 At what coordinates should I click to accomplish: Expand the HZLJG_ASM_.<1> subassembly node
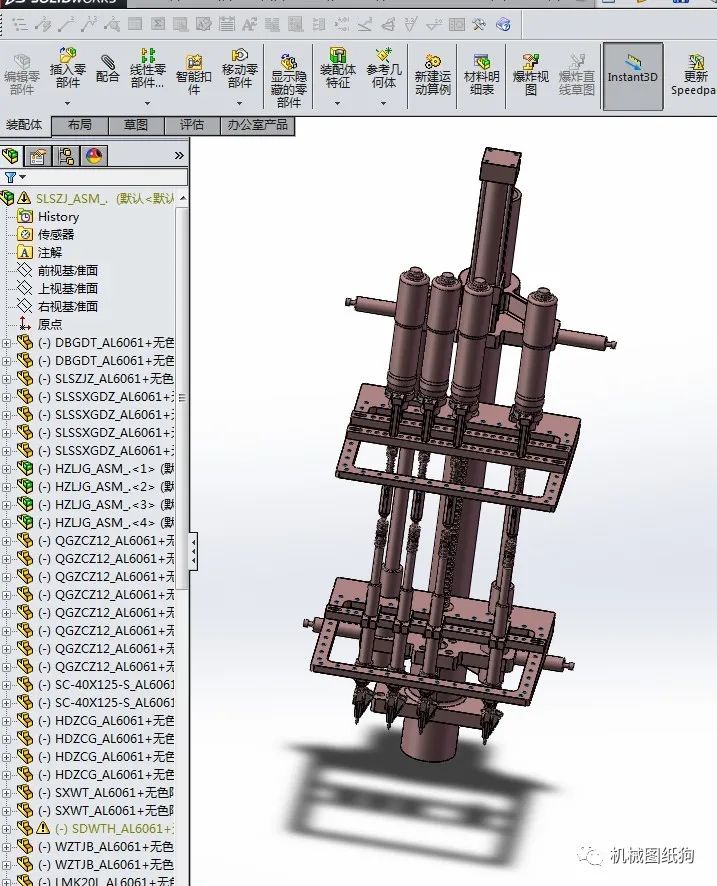6,469
